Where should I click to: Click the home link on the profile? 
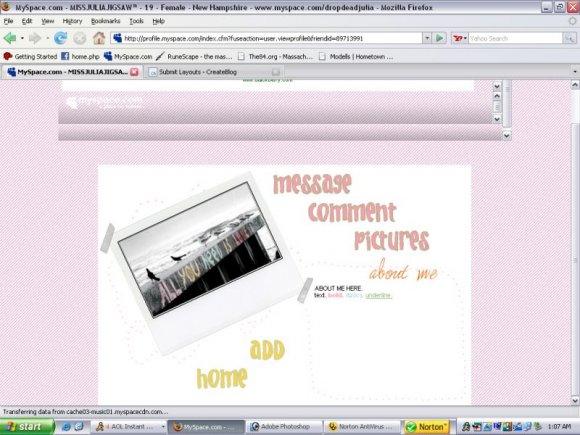click(x=222, y=378)
